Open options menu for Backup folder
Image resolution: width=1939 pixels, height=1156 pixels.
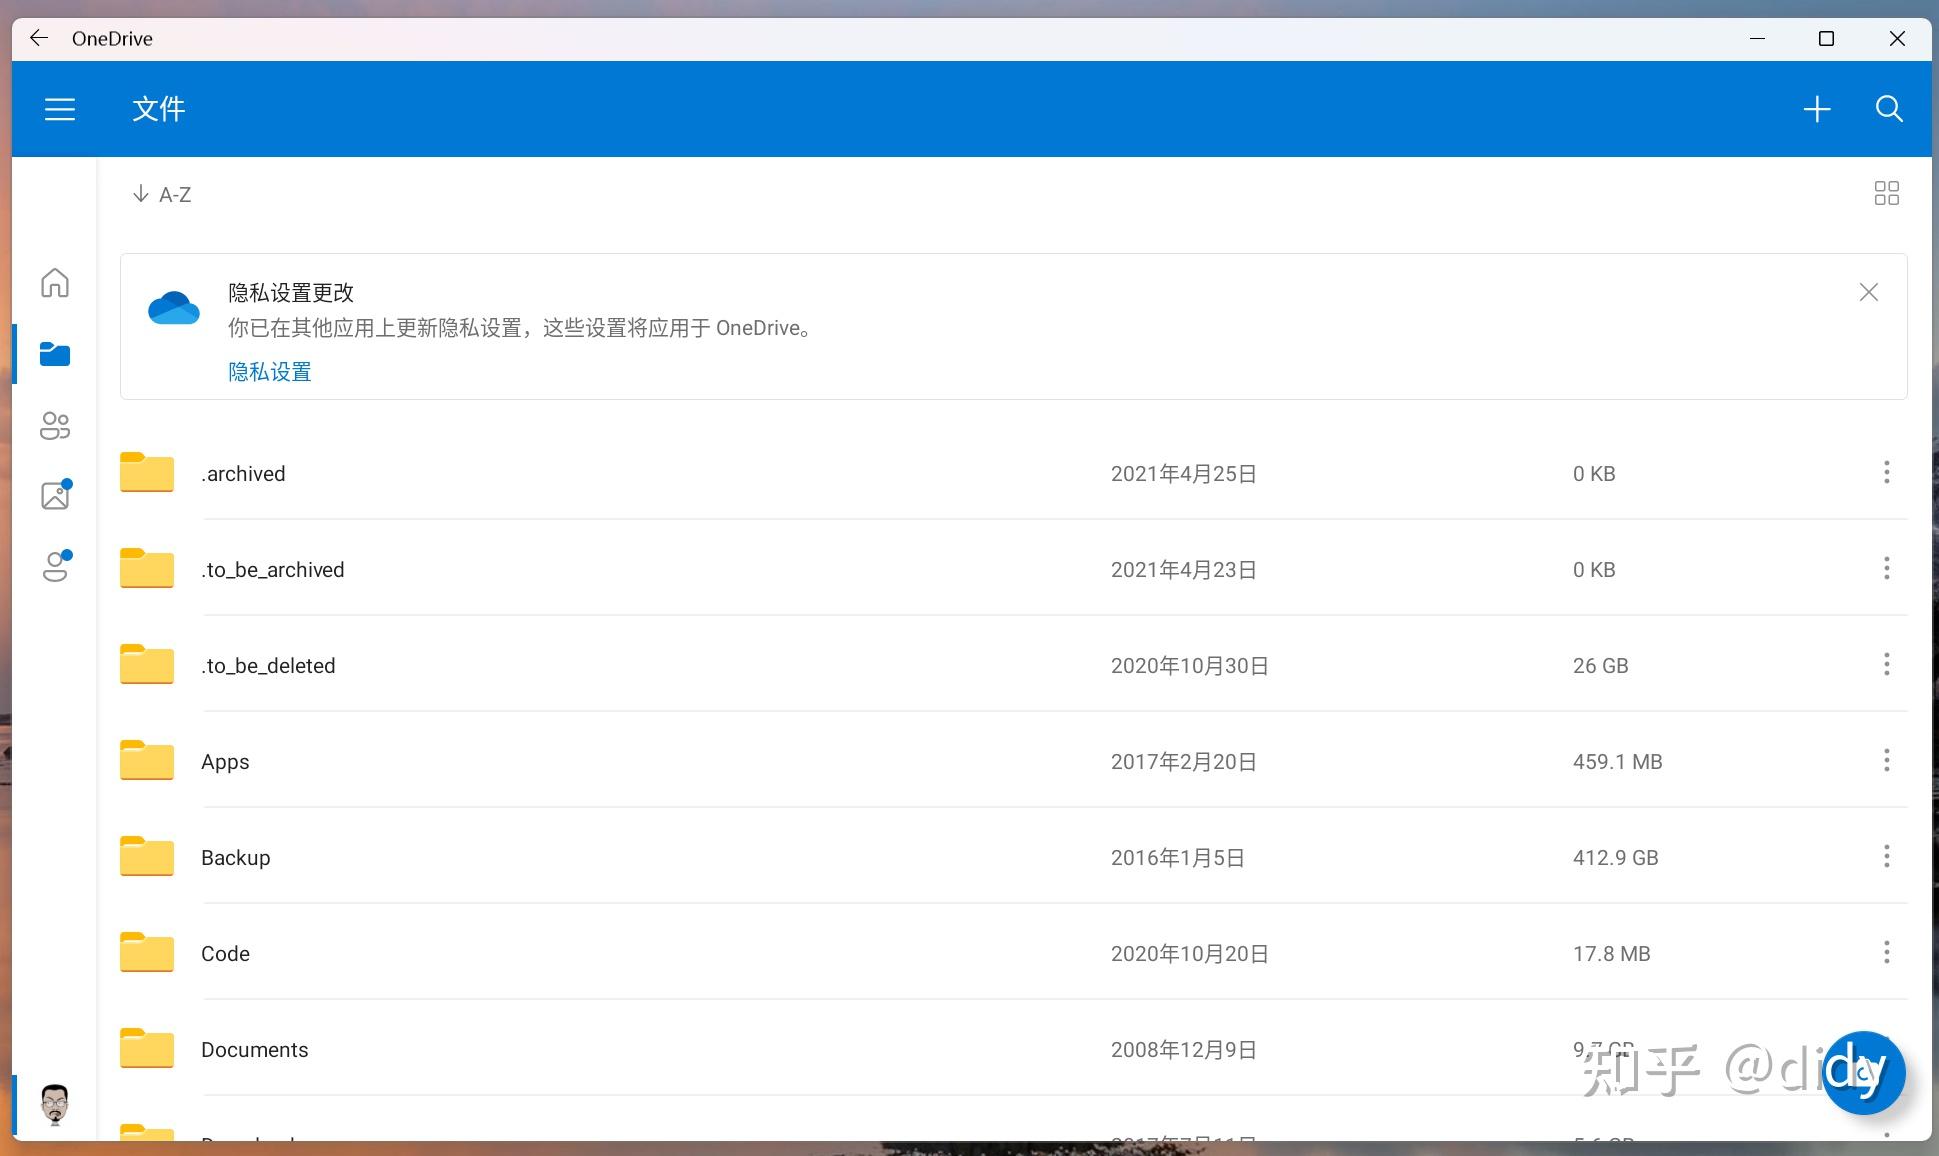pyautogui.click(x=1887, y=857)
